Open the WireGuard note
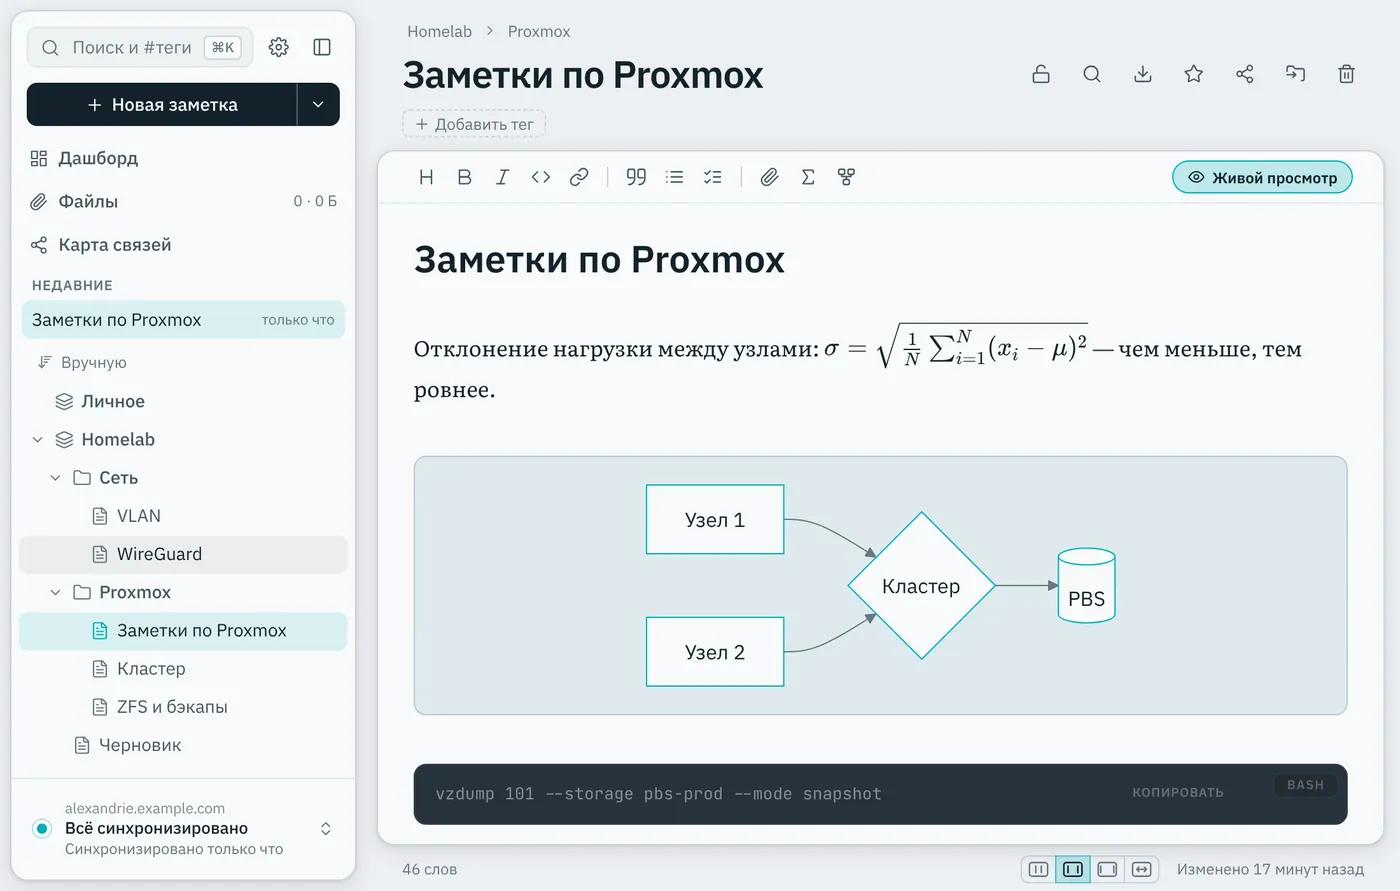 tap(183, 554)
